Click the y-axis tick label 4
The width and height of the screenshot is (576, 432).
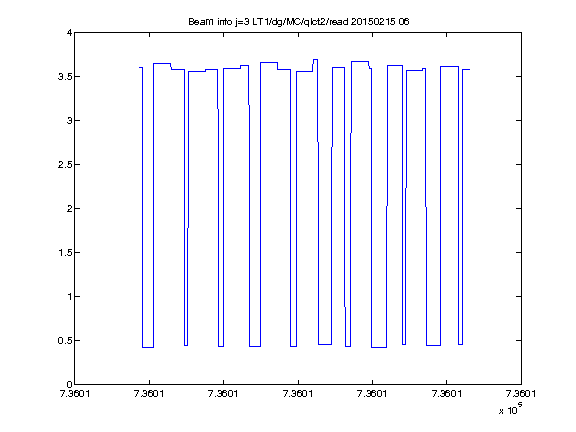click(69, 33)
